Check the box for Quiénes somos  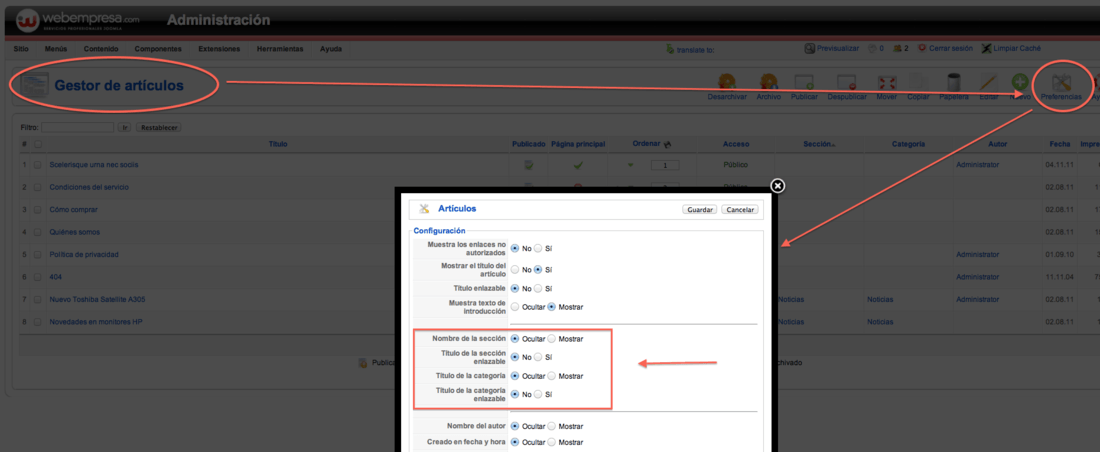coord(38,232)
